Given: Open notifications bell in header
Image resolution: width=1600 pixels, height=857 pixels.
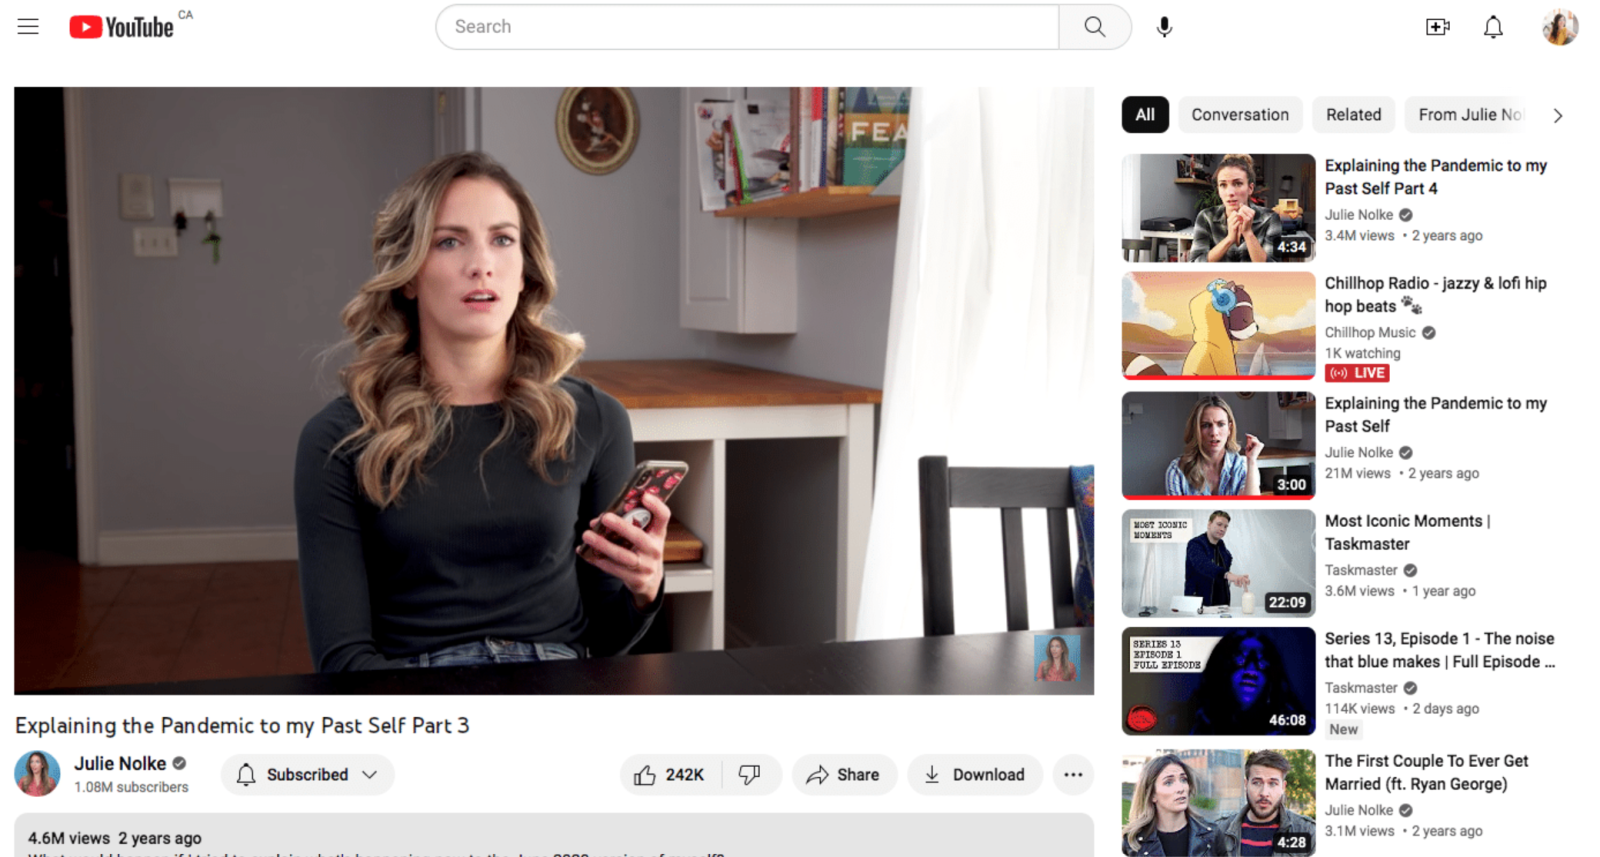Looking at the screenshot, I should point(1493,27).
